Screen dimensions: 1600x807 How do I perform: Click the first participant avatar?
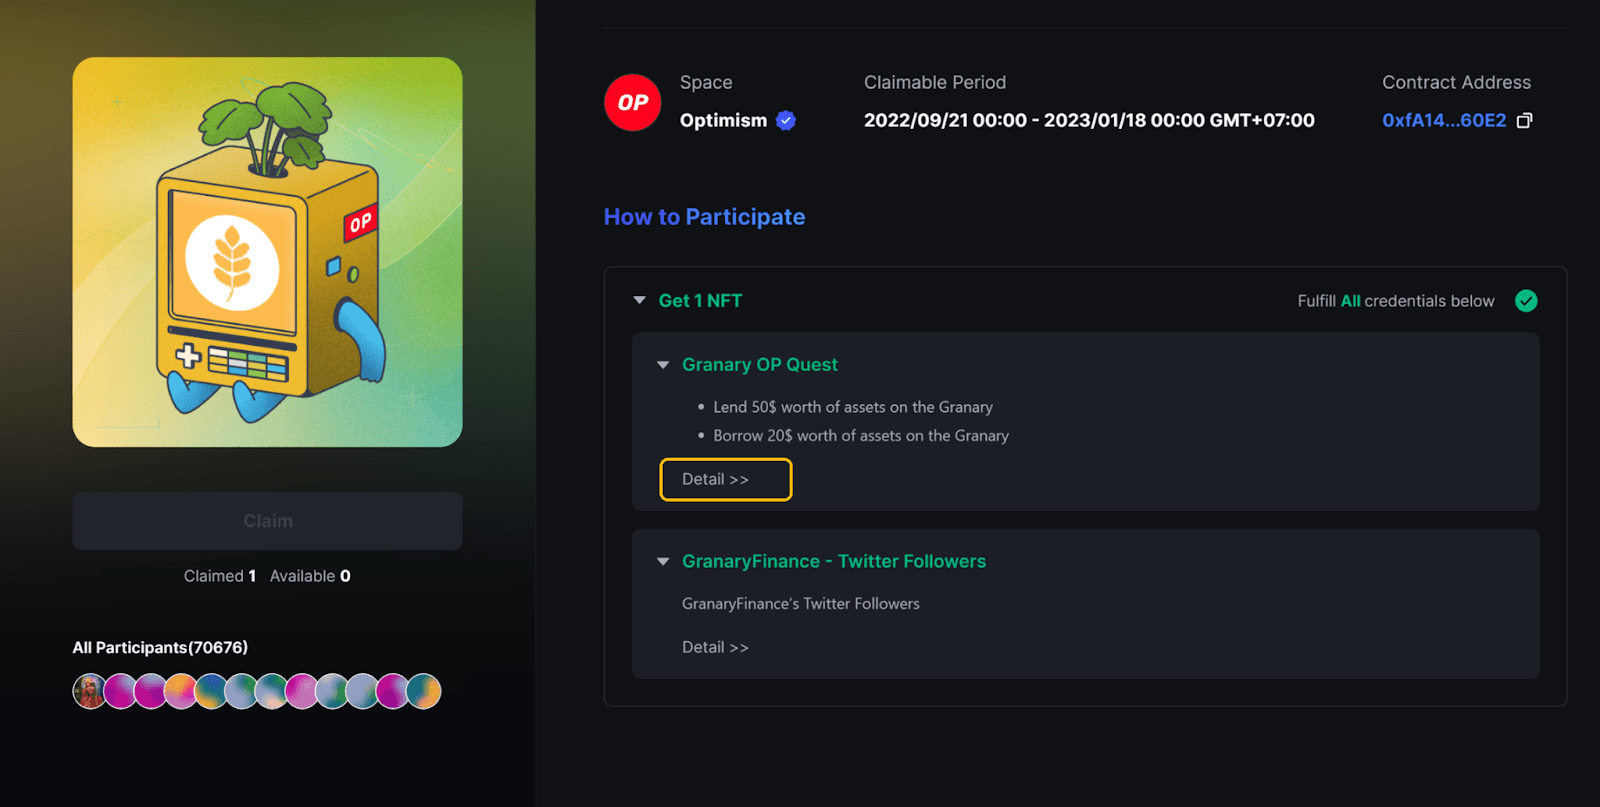pyautogui.click(x=90, y=691)
